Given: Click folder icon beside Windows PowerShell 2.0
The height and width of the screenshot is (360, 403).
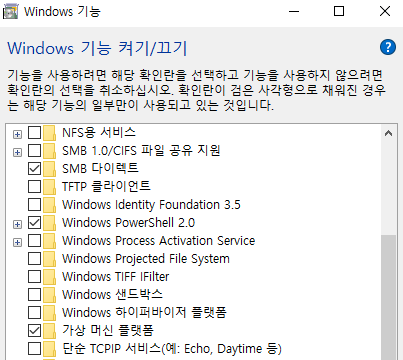Looking at the screenshot, I should (x=49, y=223).
